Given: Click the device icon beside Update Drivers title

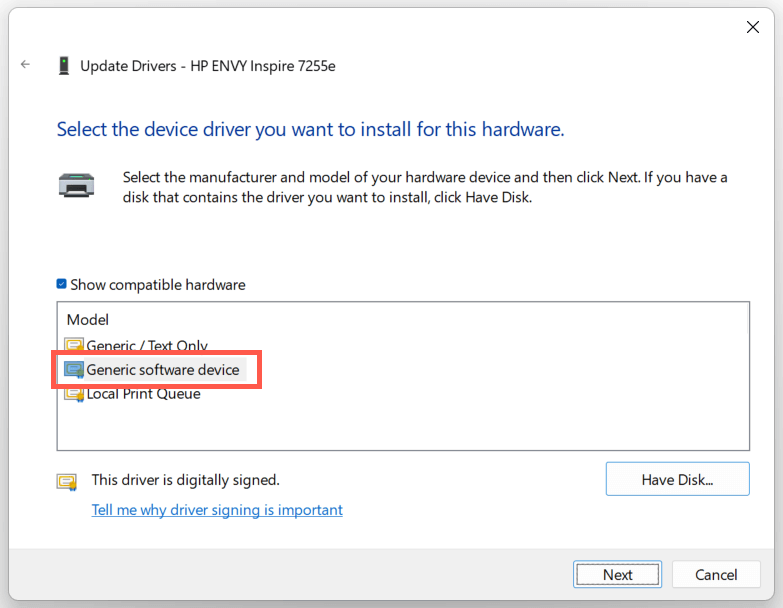Looking at the screenshot, I should click(x=64, y=66).
